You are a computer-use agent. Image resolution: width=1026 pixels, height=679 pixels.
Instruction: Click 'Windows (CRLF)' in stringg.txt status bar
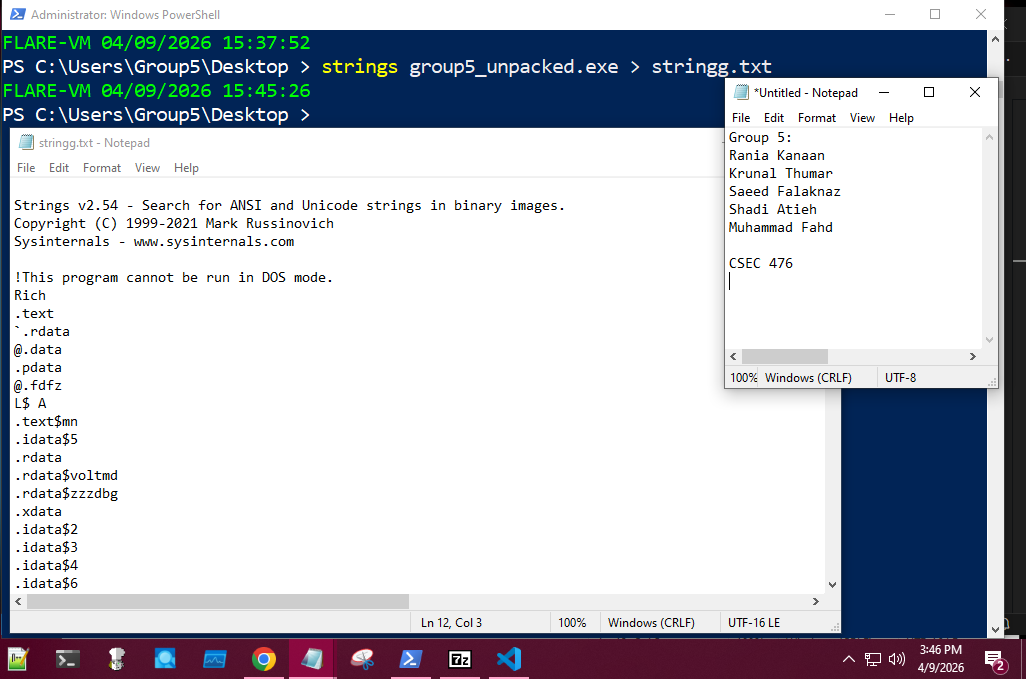tap(651, 623)
